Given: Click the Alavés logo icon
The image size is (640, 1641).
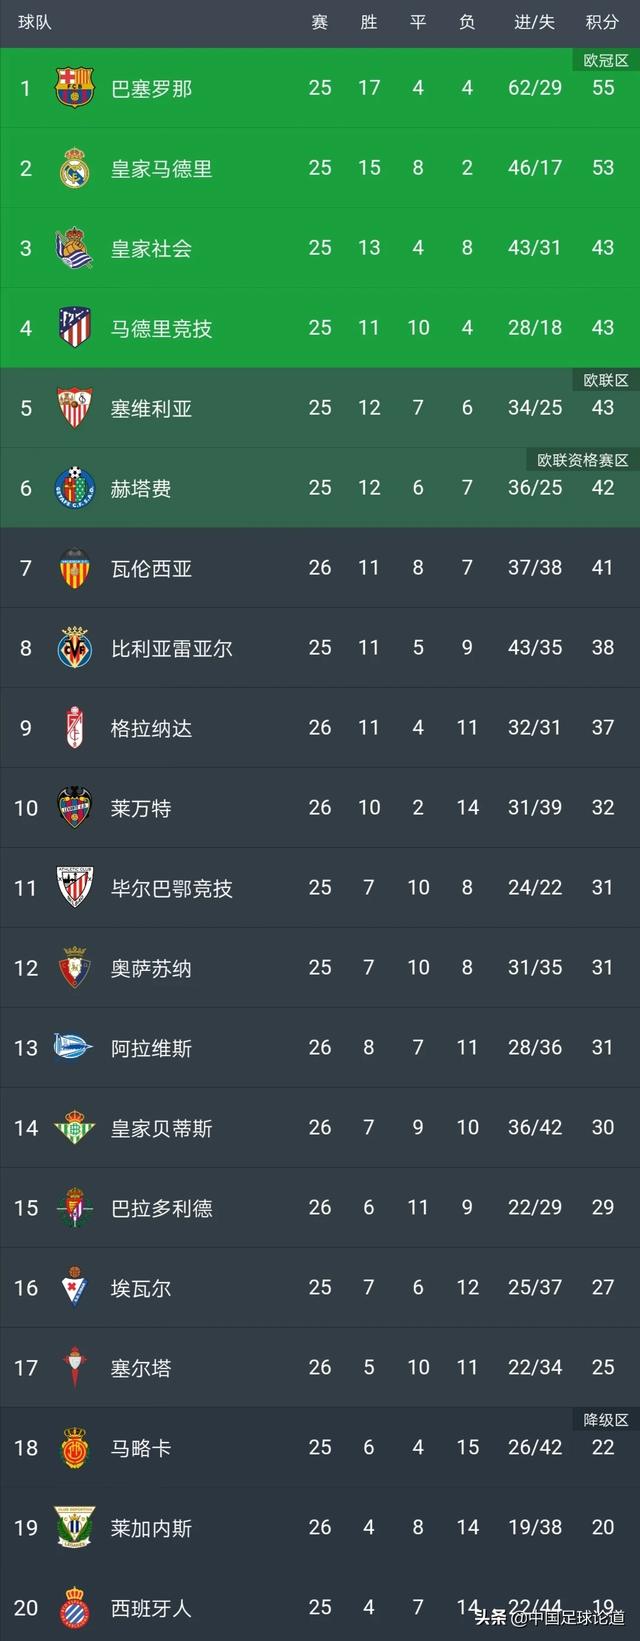Looking at the screenshot, I should point(74,1048).
